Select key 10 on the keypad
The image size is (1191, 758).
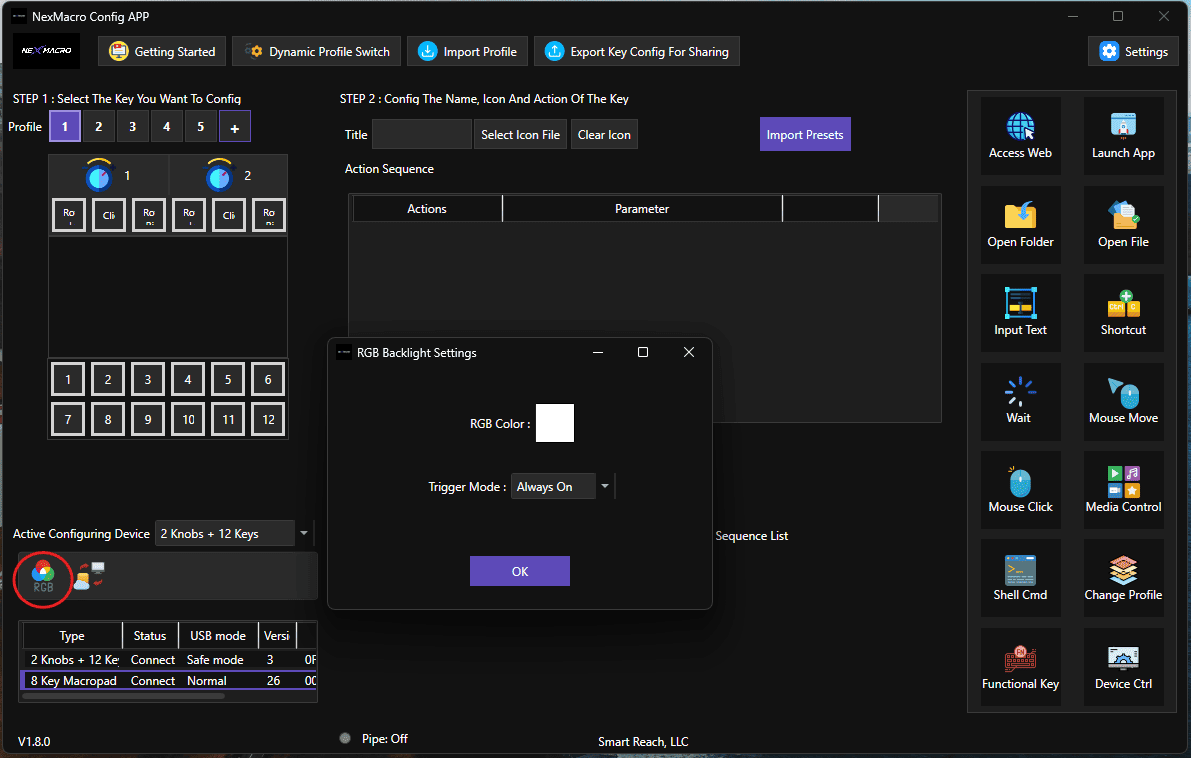(188, 419)
